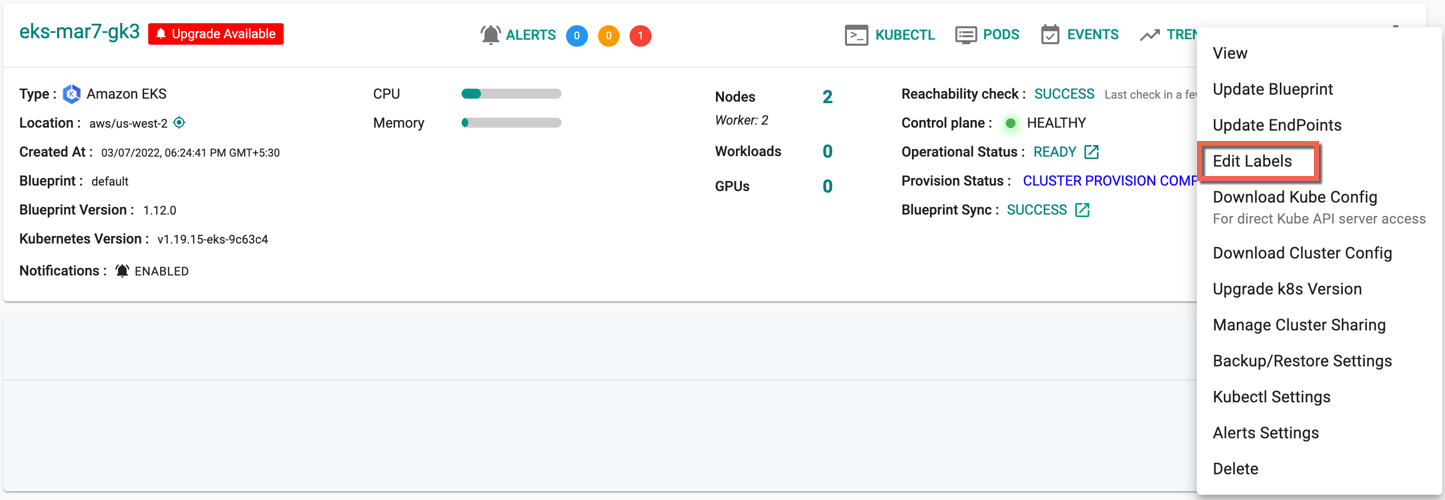This screenshot has height=500, width=1445.
Task: Click the Created At timestamp 03/07/2022
Action: click(190, 153)
